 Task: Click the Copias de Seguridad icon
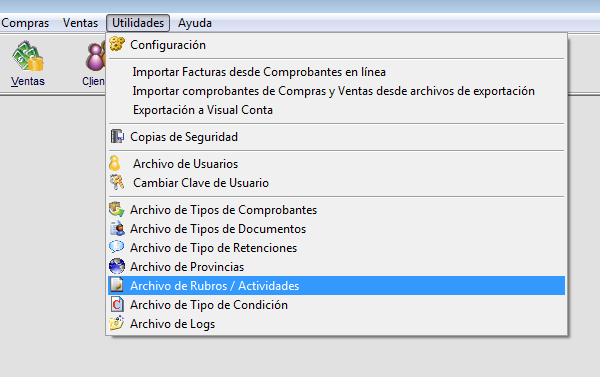click(117, 136)
